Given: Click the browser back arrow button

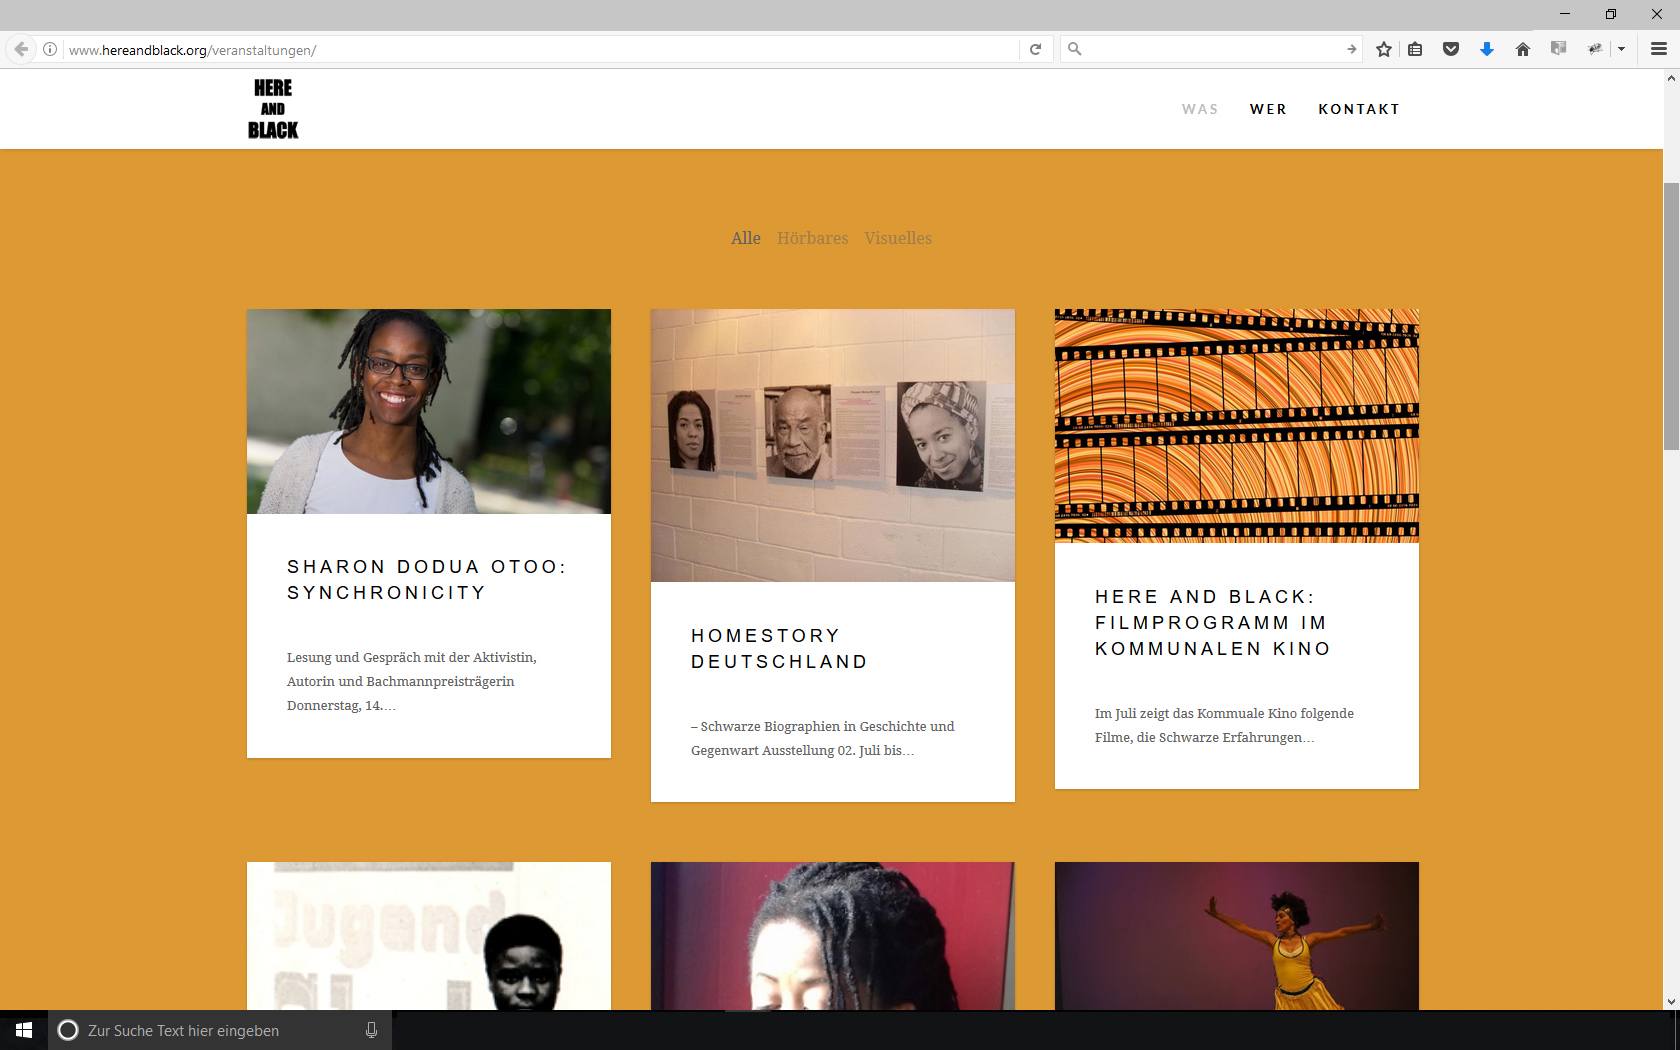Looking at the screenshot, I should click(x=21, y=49).
